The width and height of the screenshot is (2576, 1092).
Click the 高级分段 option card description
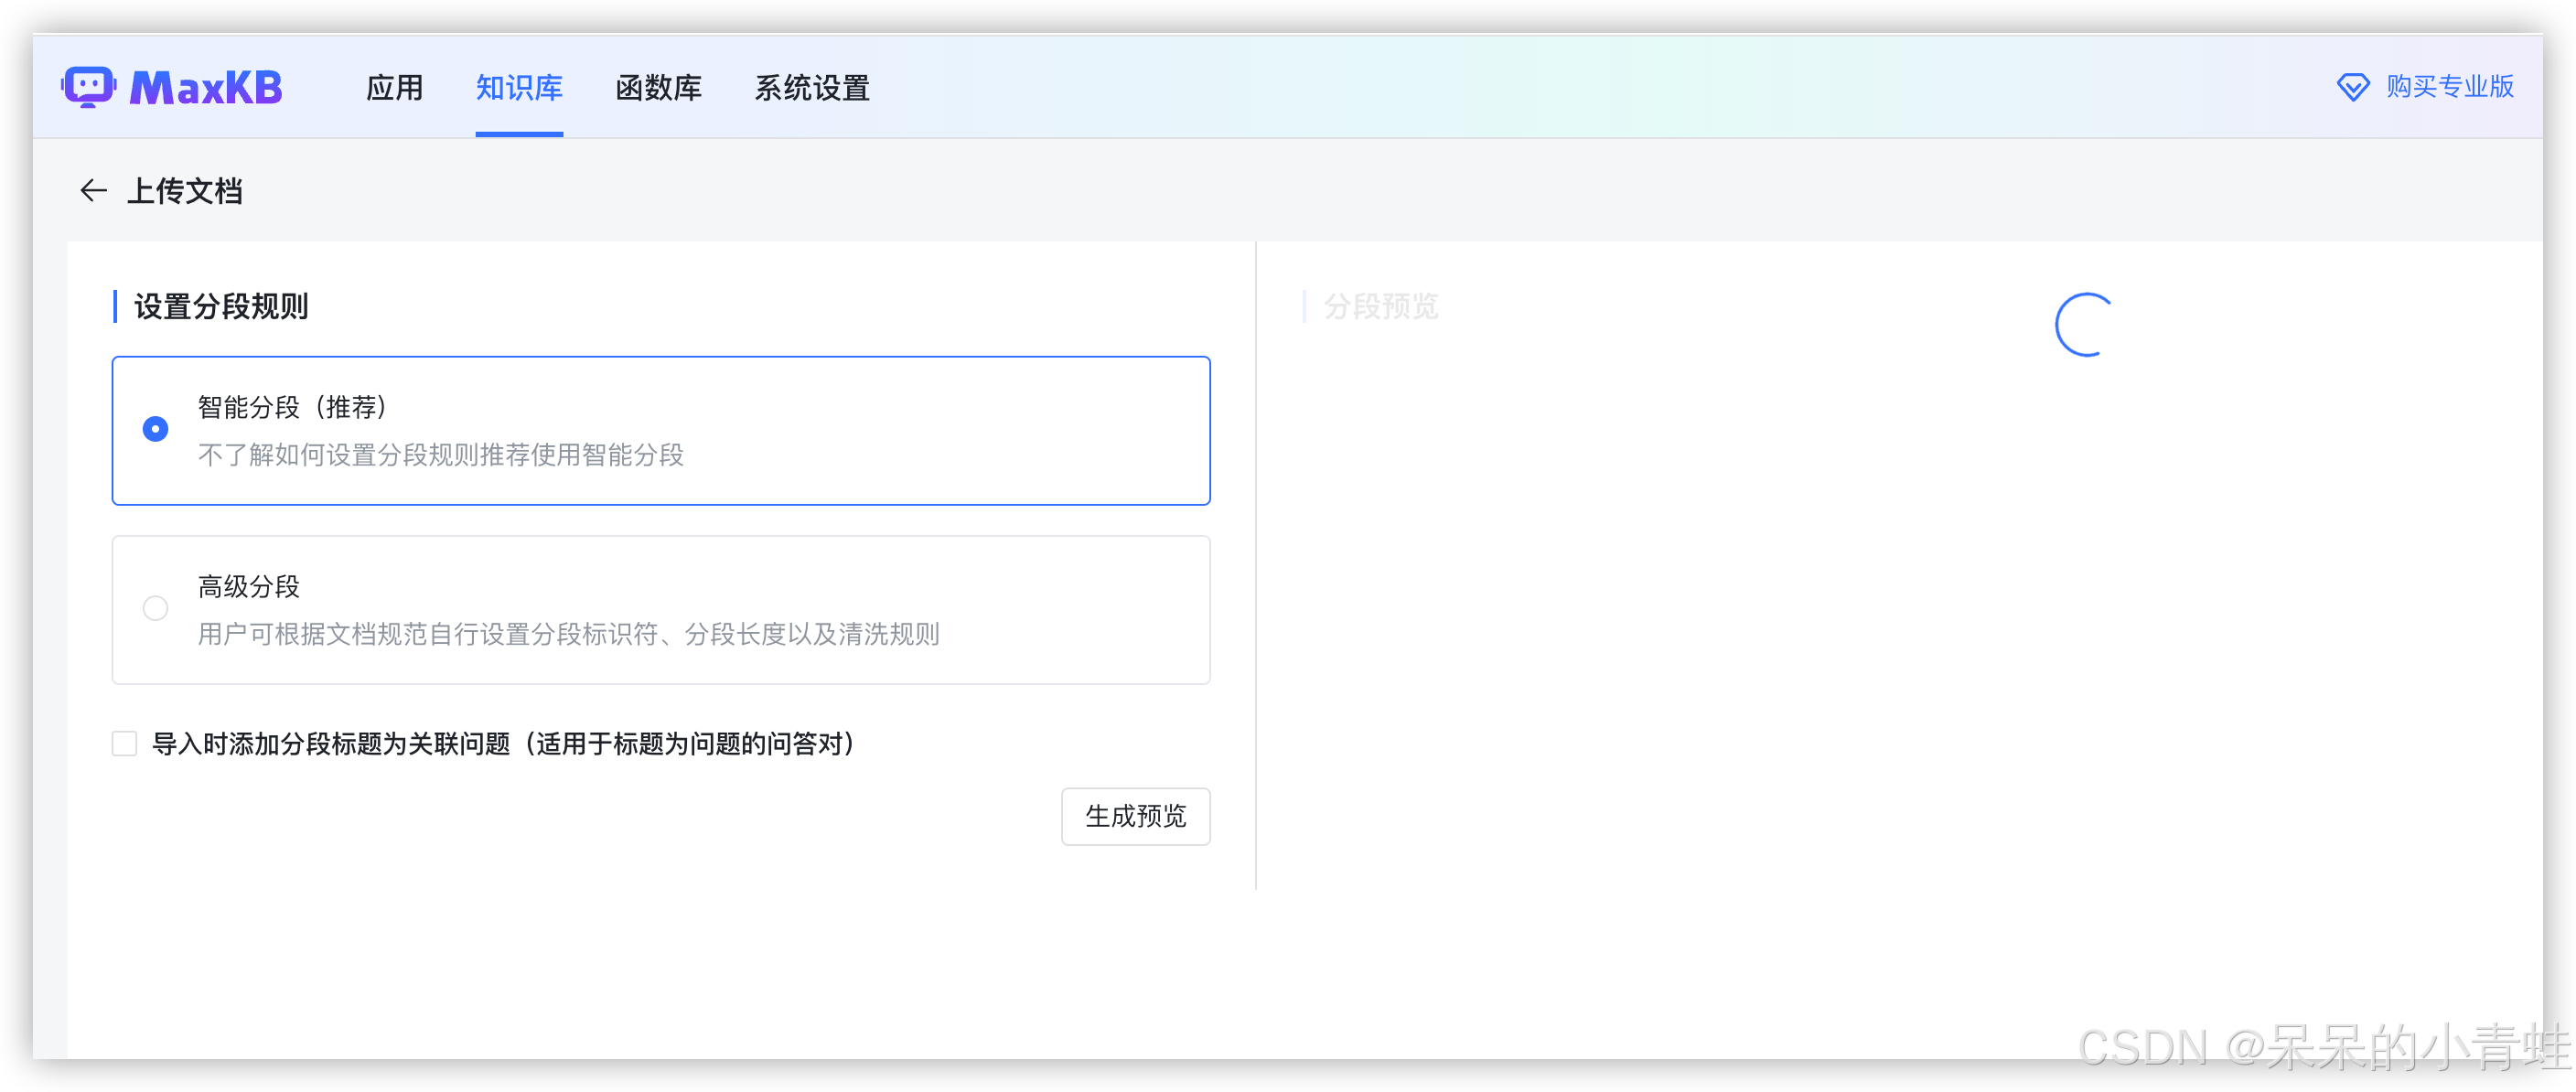[x=567, y=634]
